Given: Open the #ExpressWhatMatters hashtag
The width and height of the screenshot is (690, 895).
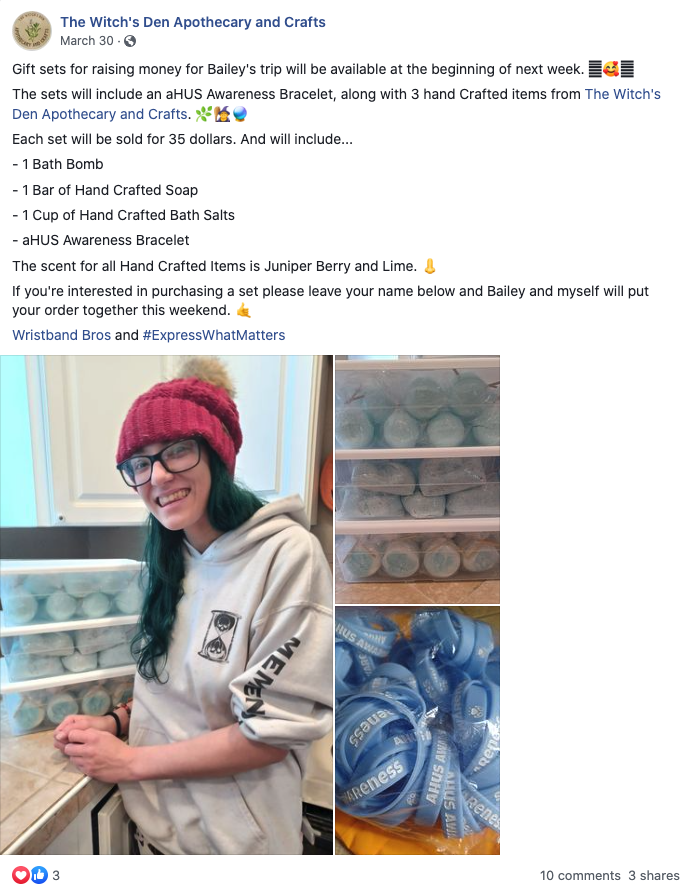Looking at the screenshot, I should [x=213, y=335].
